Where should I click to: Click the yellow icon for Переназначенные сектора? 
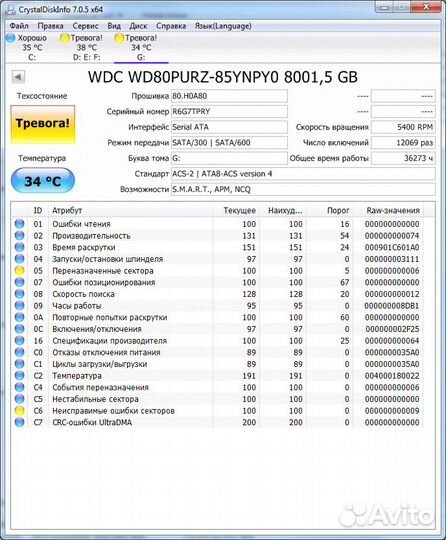(x=20, y=271)
